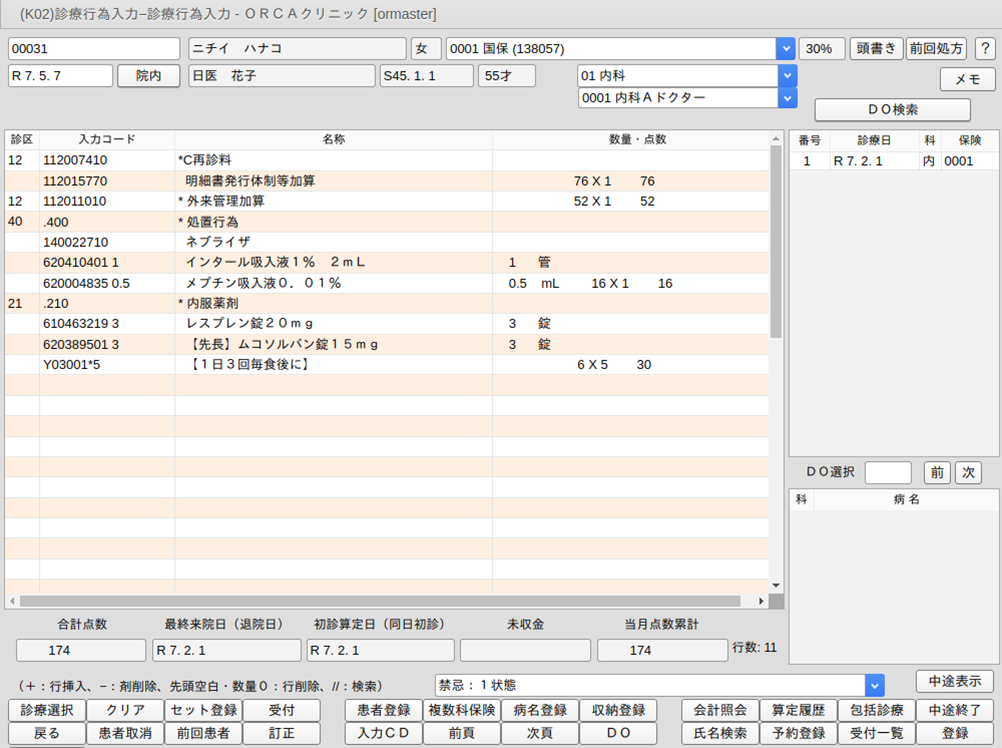Open 病名登録 disease registration
The width and height of the screenshot is (1002, 748).
coord(537,710)
